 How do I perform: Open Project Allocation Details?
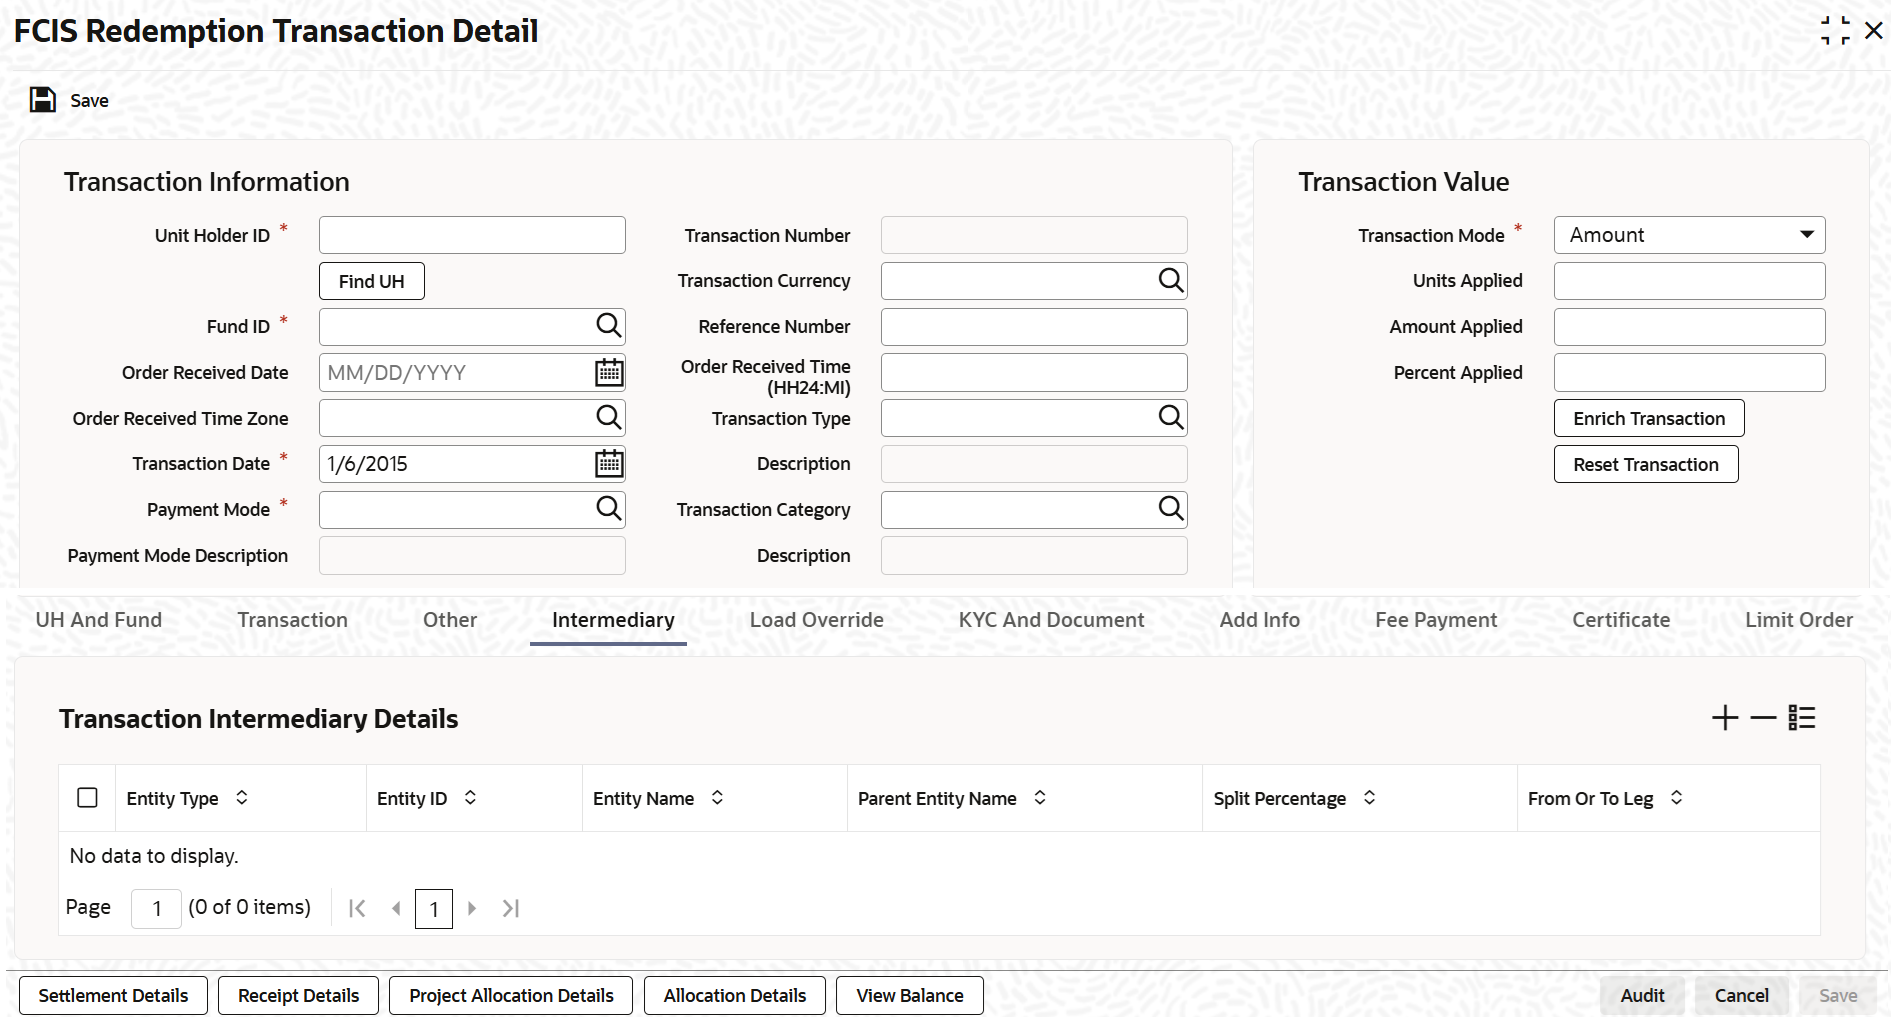pos(511,995)
